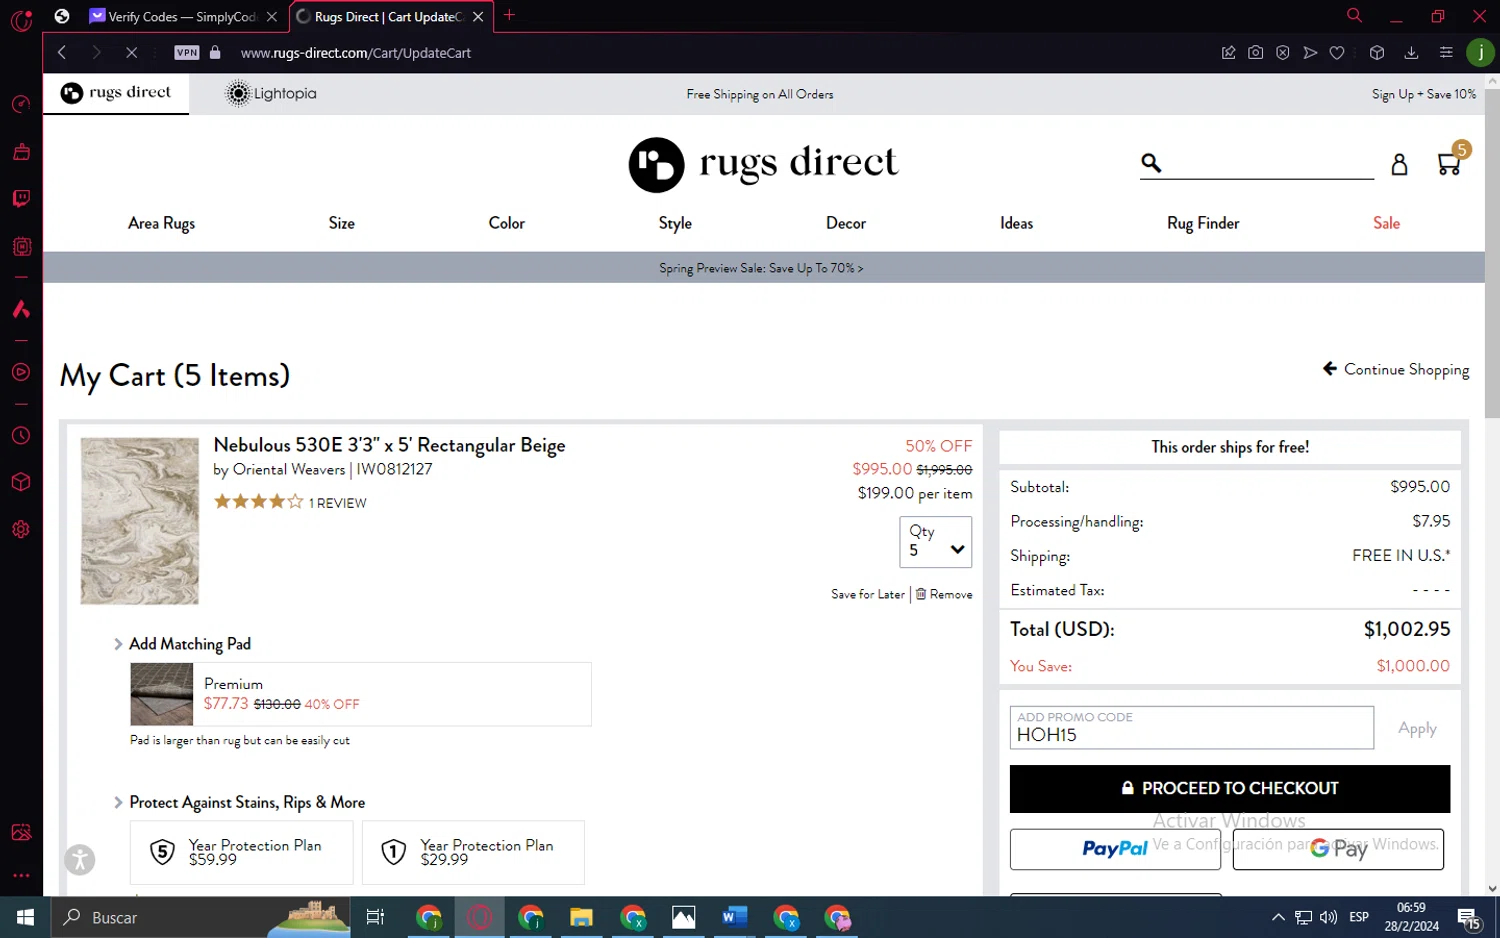Click the search magnifier icon
The image size is (1500, 938).
1151,163
